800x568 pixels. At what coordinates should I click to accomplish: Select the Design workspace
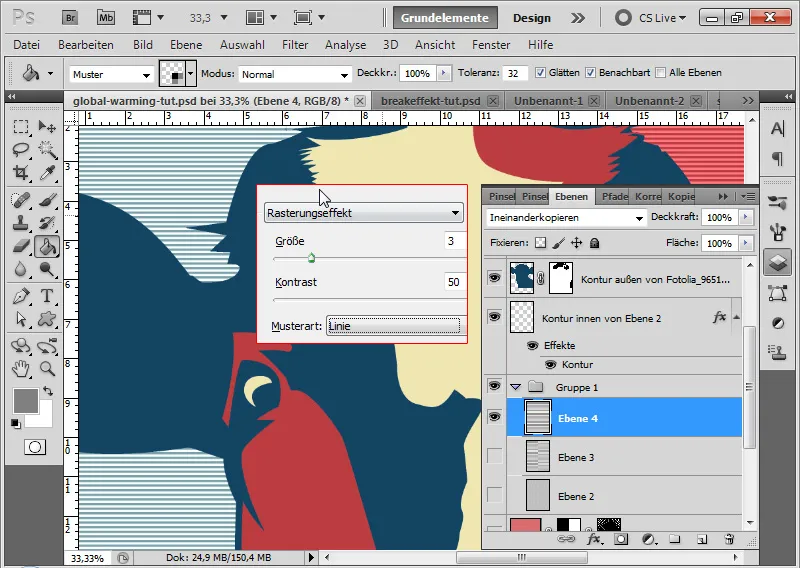[x=532, y=18]
